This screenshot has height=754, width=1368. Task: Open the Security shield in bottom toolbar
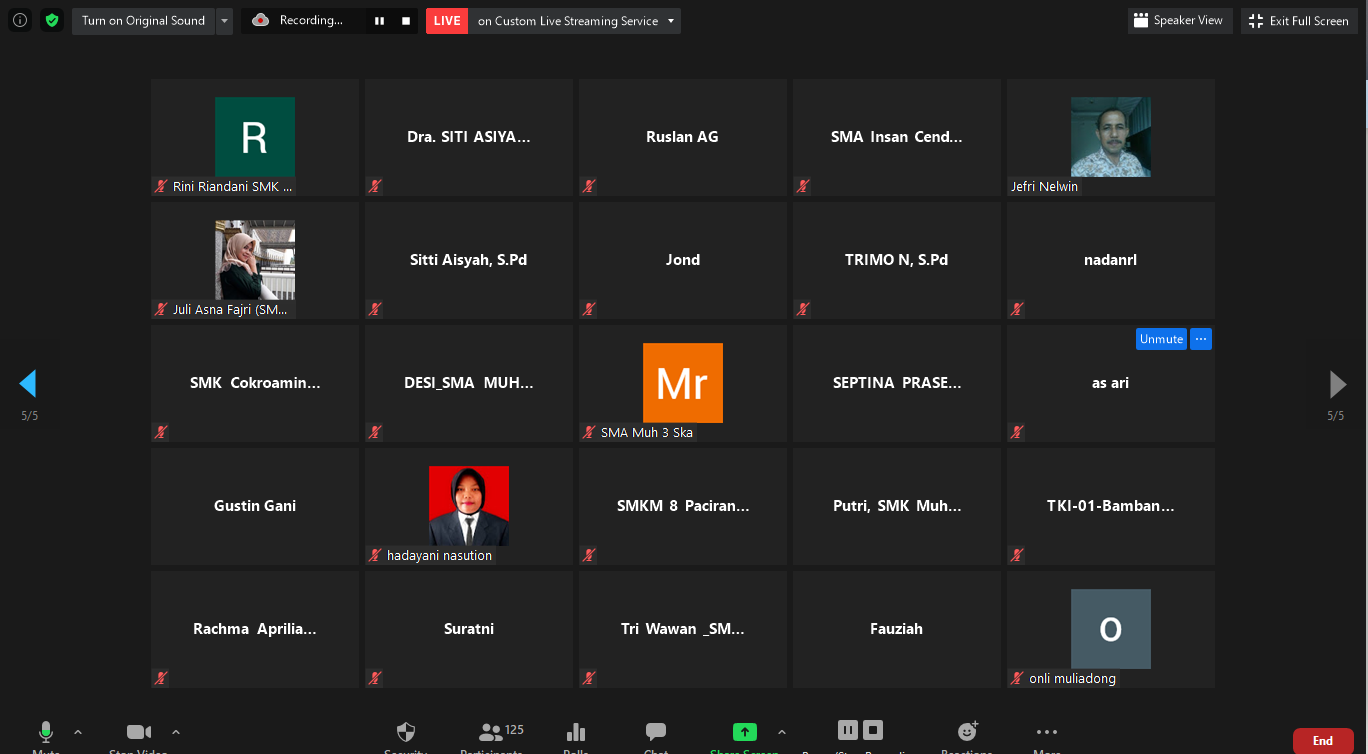click(x=406, y=733)
